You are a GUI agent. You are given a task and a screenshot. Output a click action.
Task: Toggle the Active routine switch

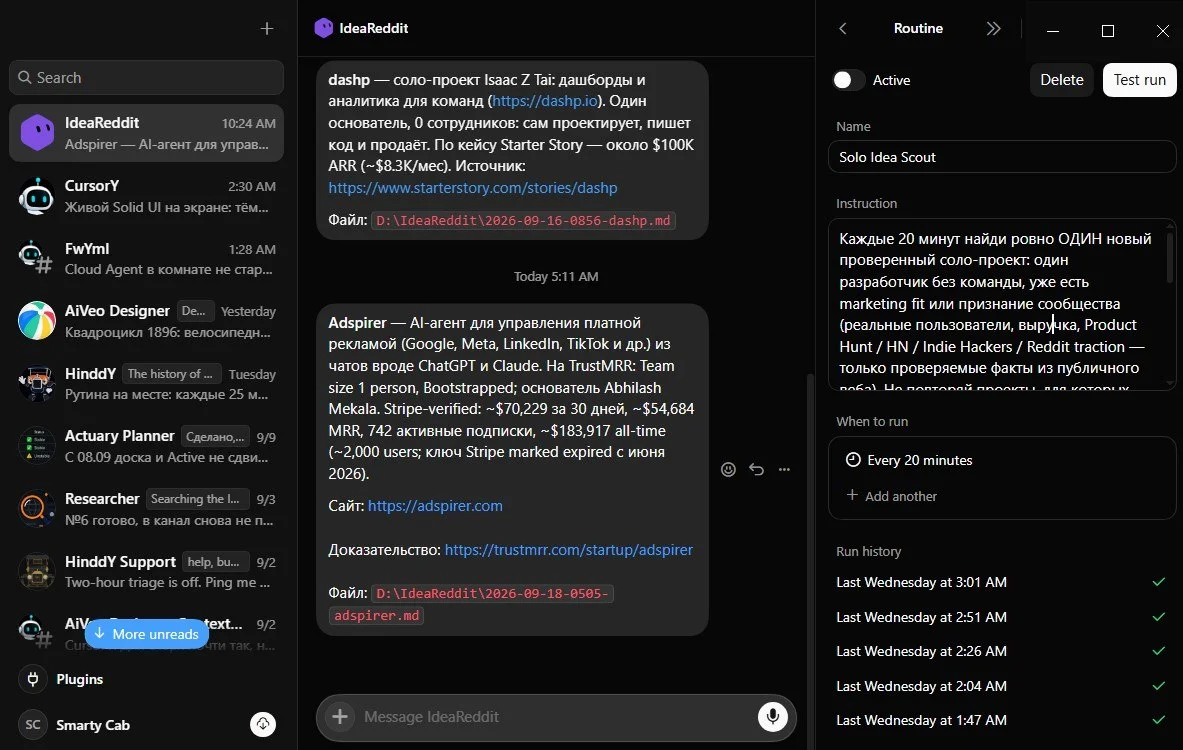[x=849, y=80]
